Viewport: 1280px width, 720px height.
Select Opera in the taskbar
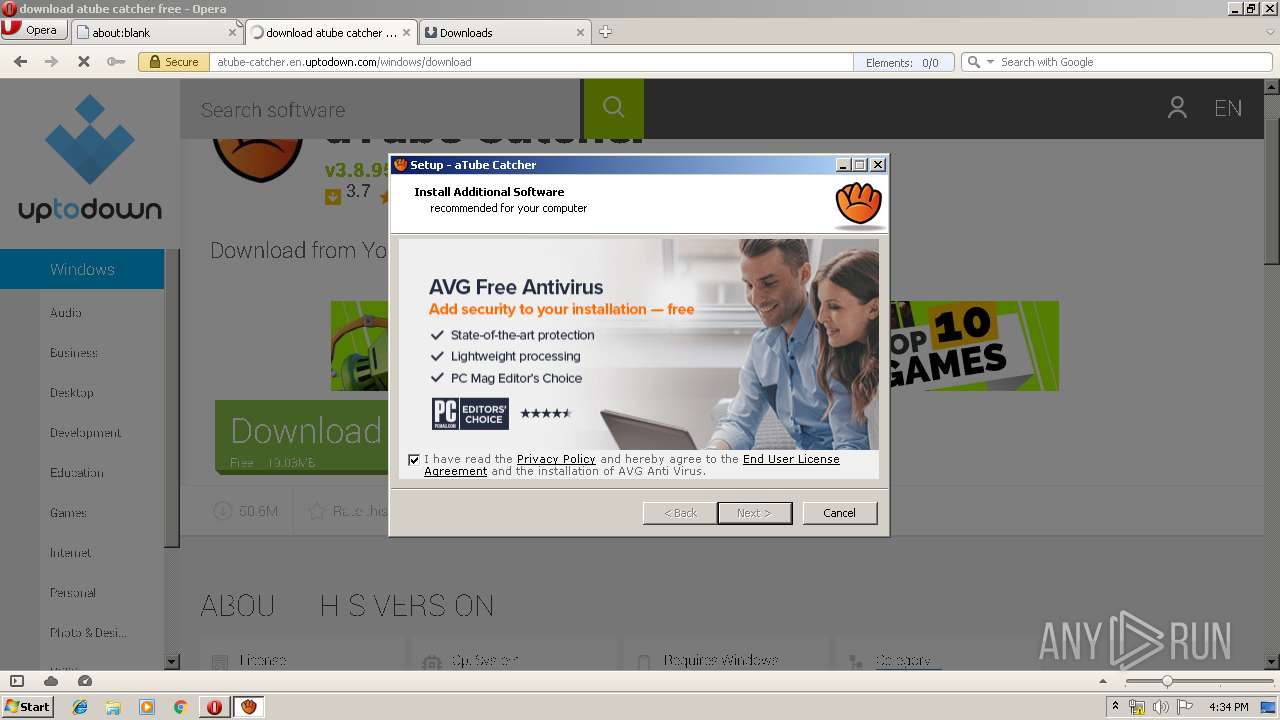(x=214, y=707)
